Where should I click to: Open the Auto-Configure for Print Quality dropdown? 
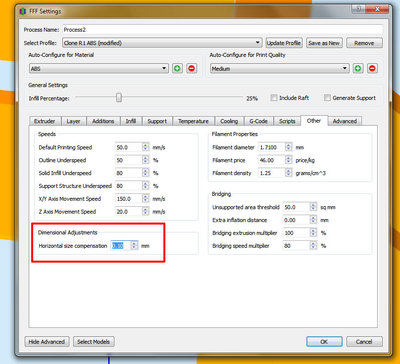(280, 68)
